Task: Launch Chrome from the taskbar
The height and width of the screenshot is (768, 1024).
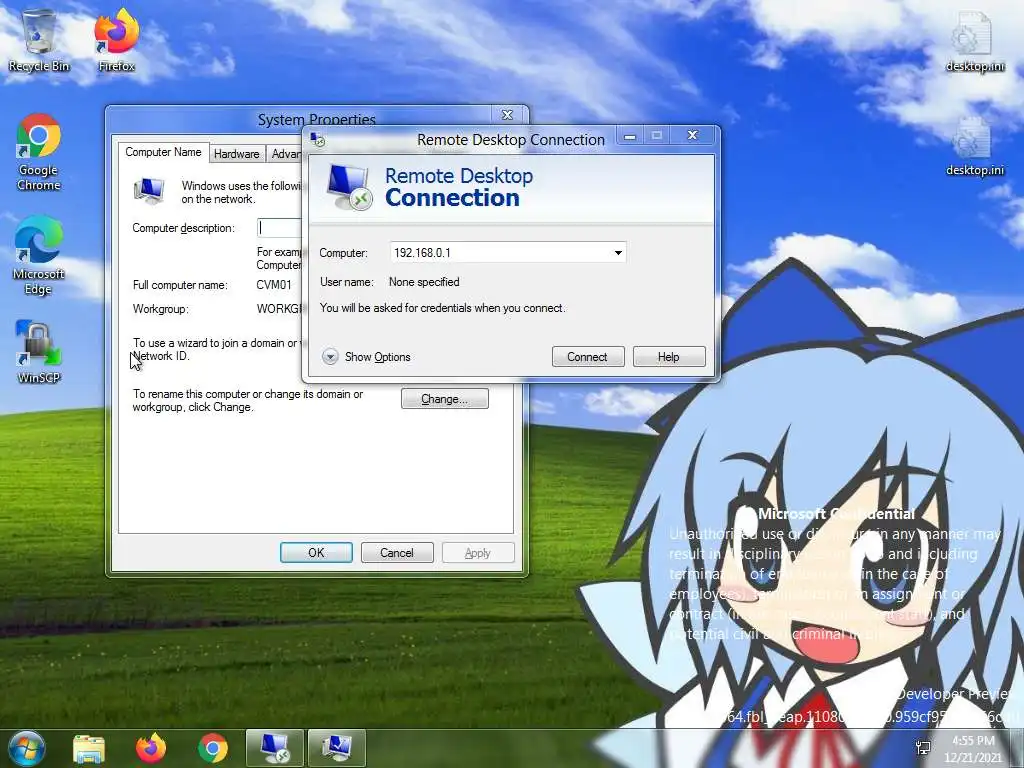Action: [x=213, y=748]
